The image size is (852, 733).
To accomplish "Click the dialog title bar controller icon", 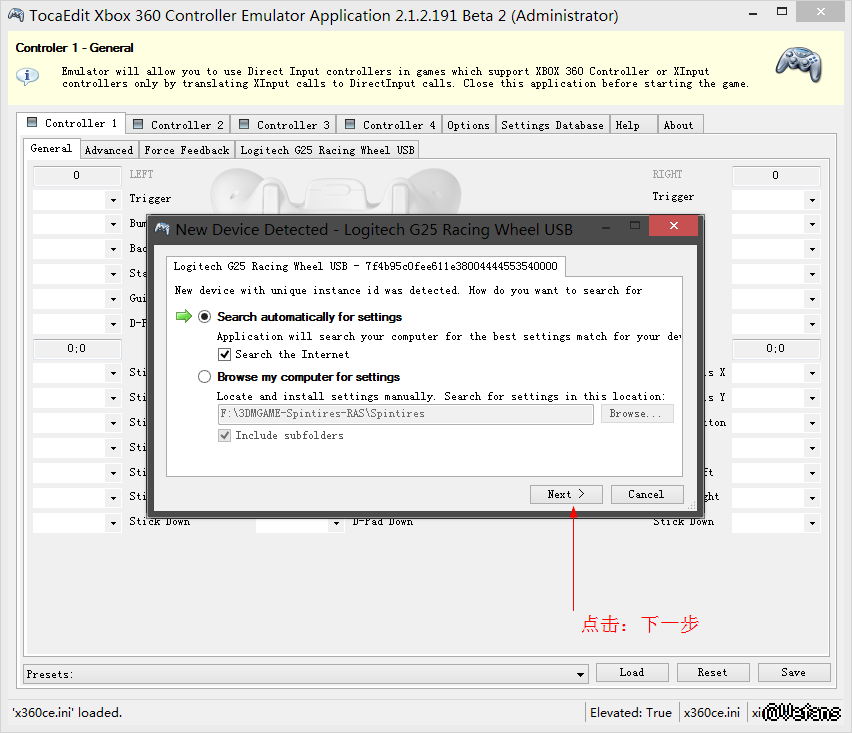I will coord(162,229).
